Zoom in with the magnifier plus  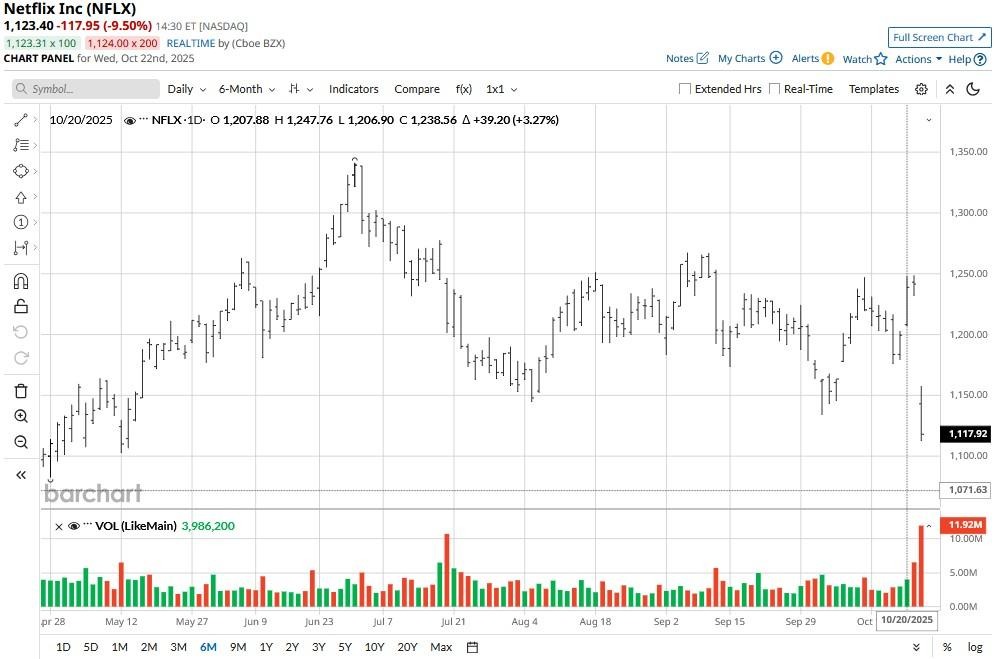[x=20, y=416]
